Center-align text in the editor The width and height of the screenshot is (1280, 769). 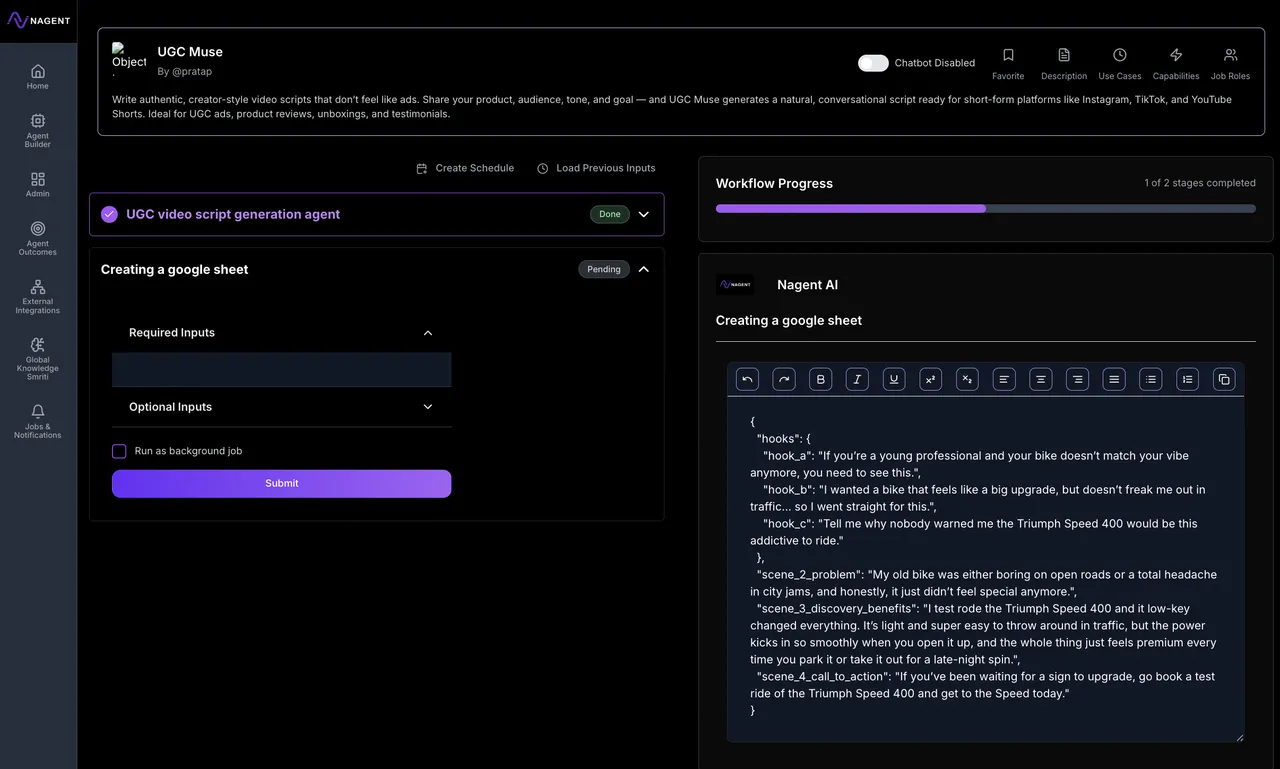[1041, 379]
